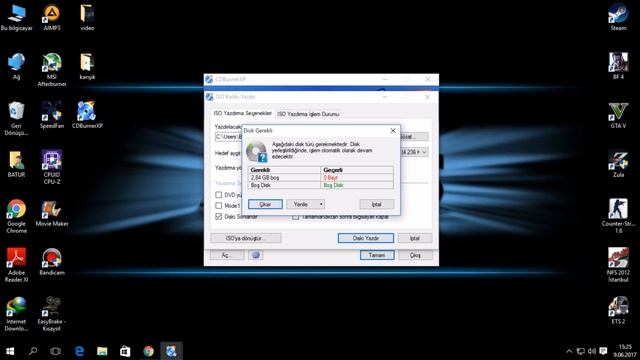Open EasyBrake shortcut desktop icon
Viewport: 640px width, 360px height.
click(52, 314)
